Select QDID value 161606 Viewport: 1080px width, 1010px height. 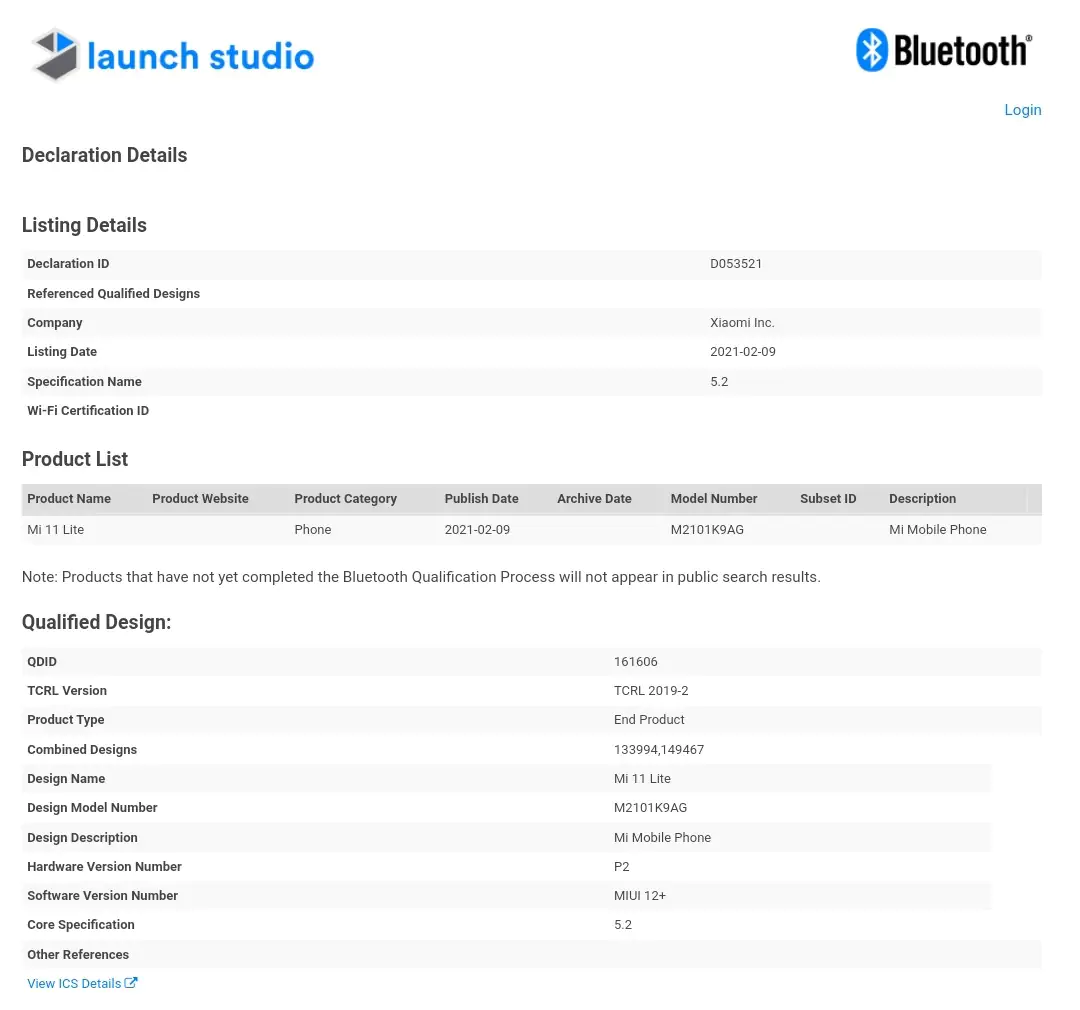[636, 661]
